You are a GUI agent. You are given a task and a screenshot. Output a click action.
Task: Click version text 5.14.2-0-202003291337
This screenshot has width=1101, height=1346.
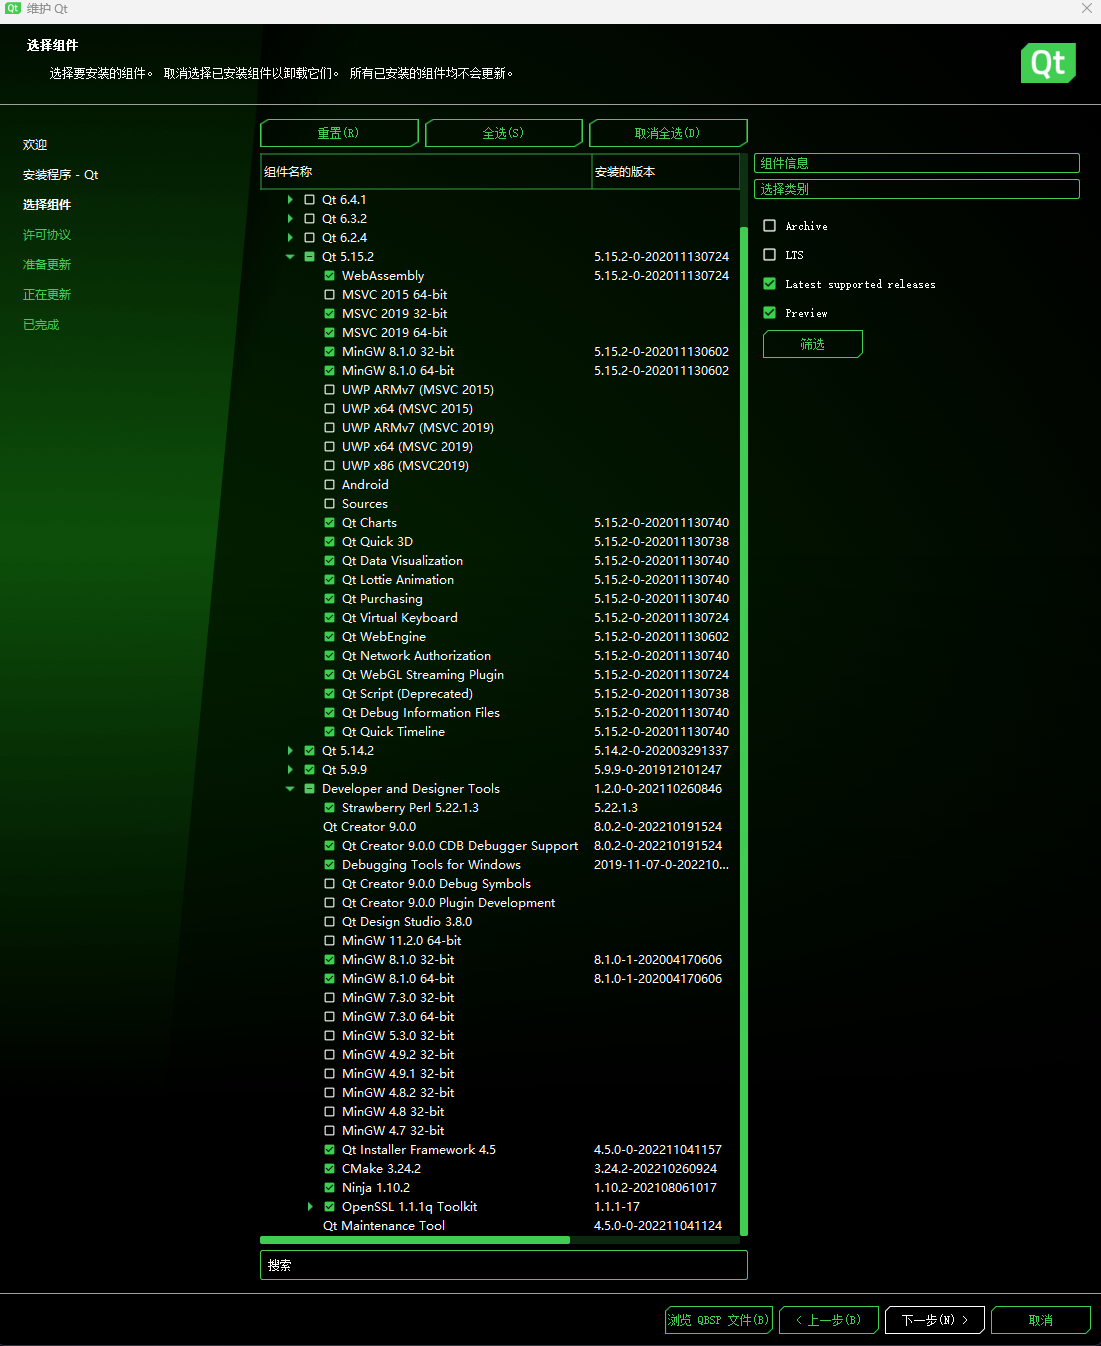pyautogui.click(x=661, y=751)
